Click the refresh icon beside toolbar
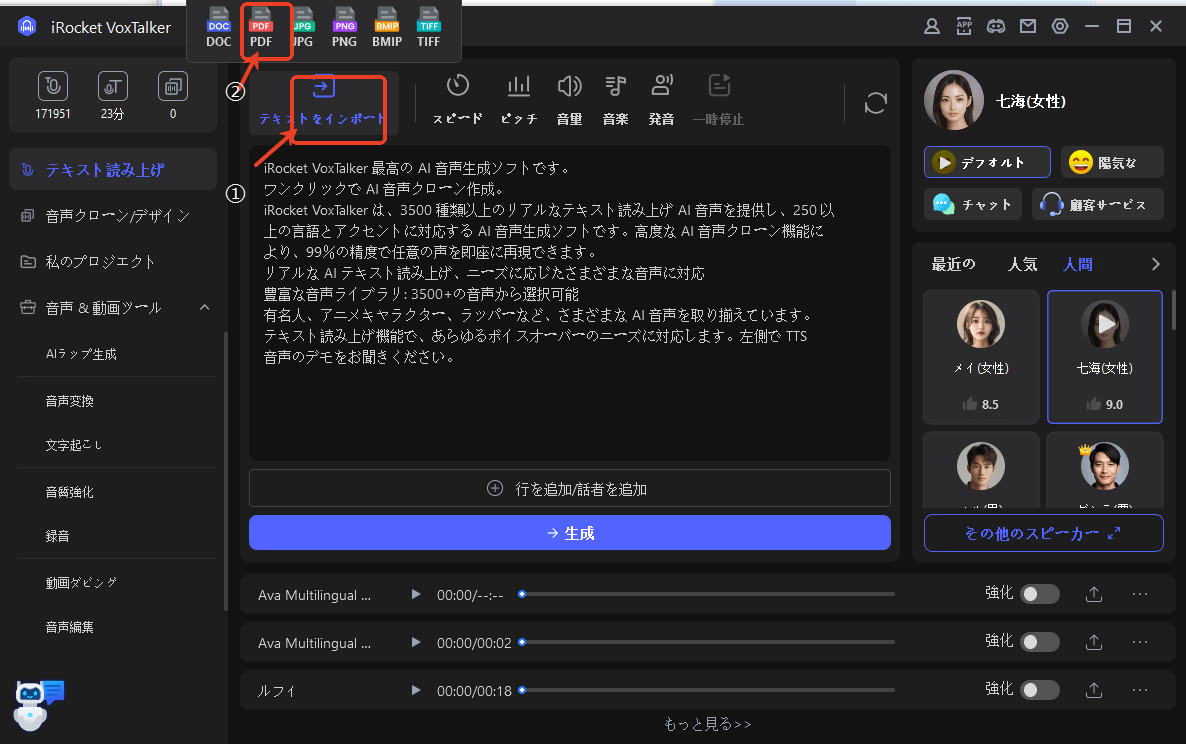The width and height of the screenshot is (1186, 744). pyautogui.click(x=875, y=103)
